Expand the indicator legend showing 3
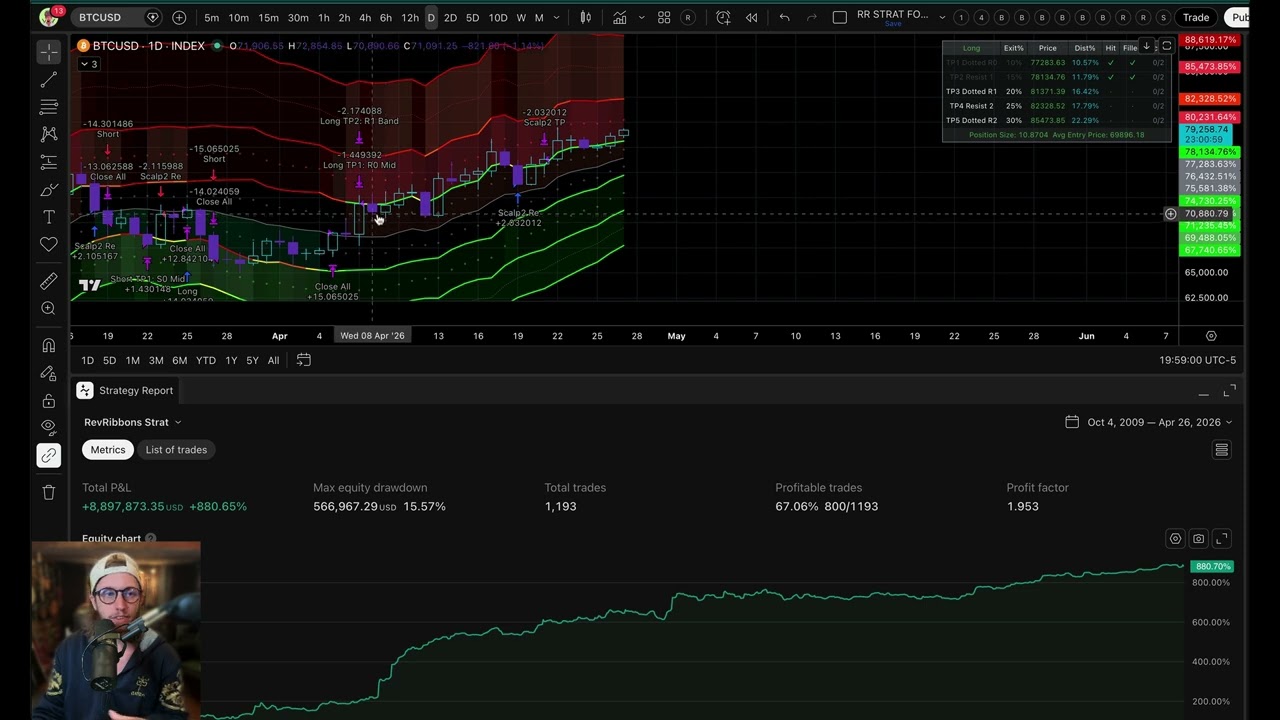 point(89,64)
